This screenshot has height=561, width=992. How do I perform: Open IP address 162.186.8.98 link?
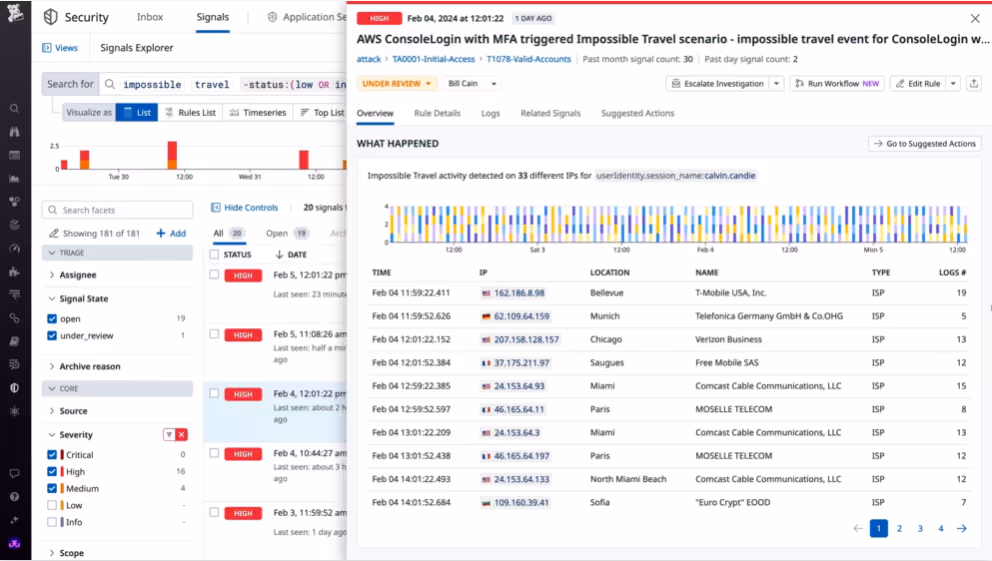[519, 293]
